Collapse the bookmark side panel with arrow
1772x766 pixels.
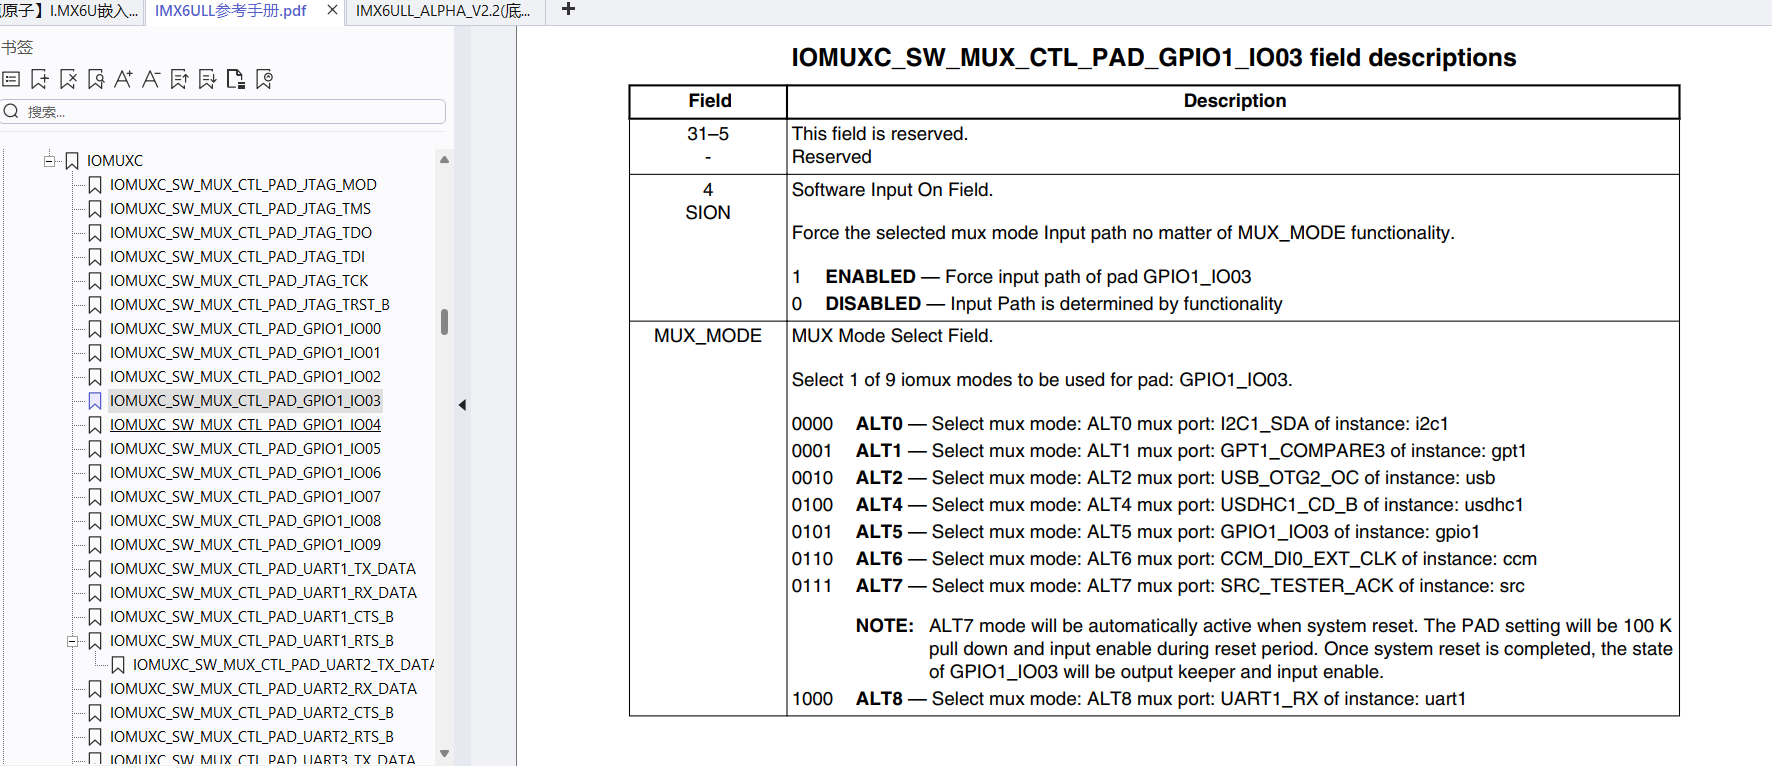point(462,405)
